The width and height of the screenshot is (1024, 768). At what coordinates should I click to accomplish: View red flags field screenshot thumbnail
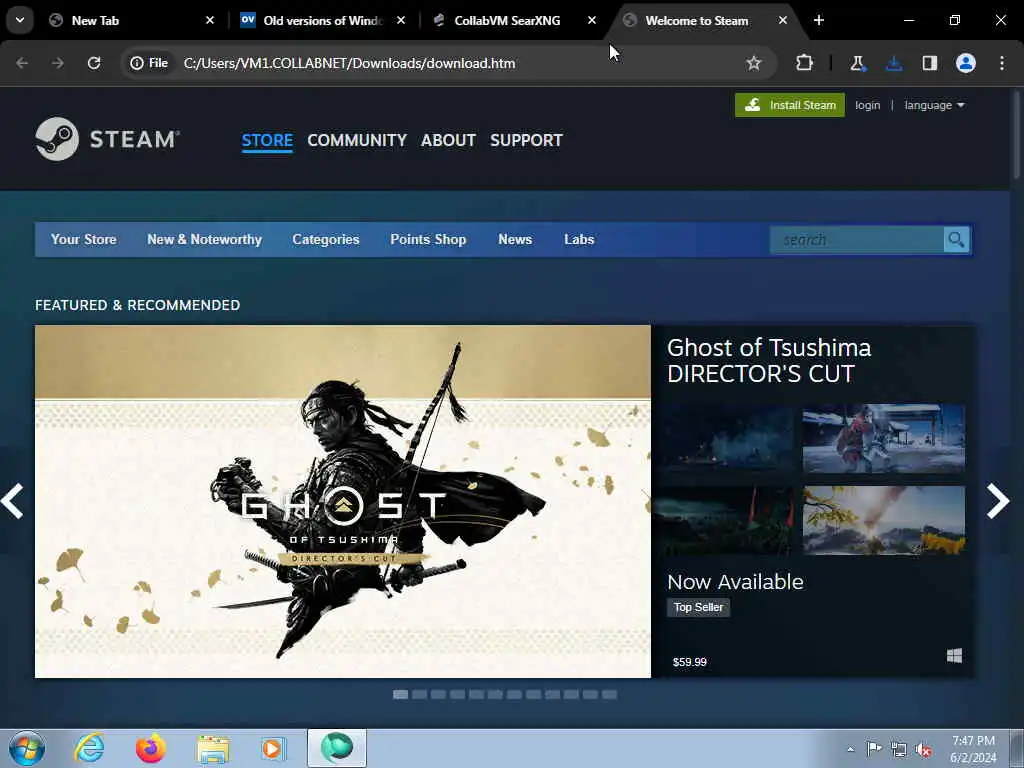click(724, 520)
